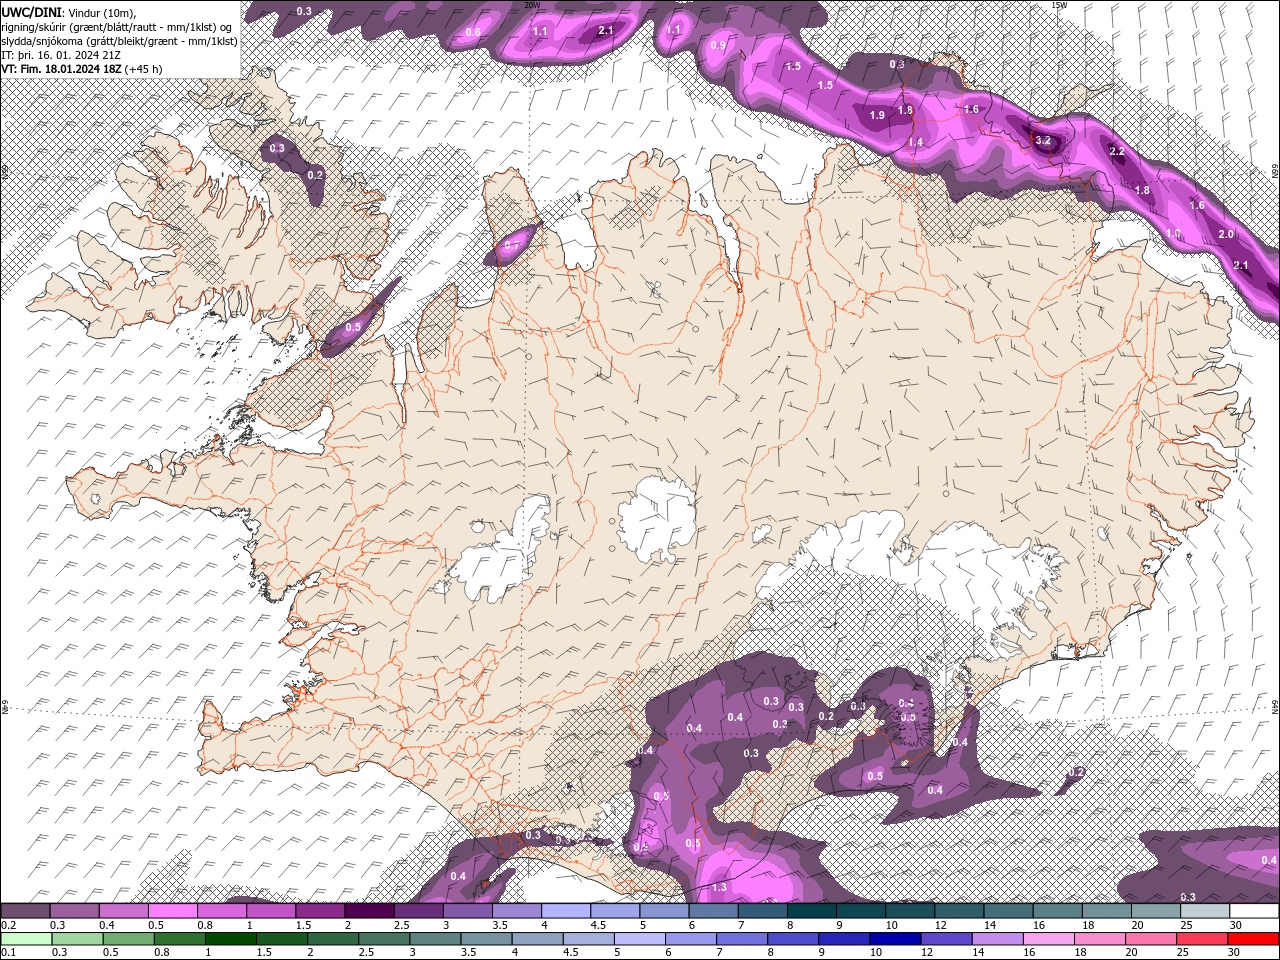
Task: Click the 3.2 precipitation value on the map
Action: coord(1043,141)
